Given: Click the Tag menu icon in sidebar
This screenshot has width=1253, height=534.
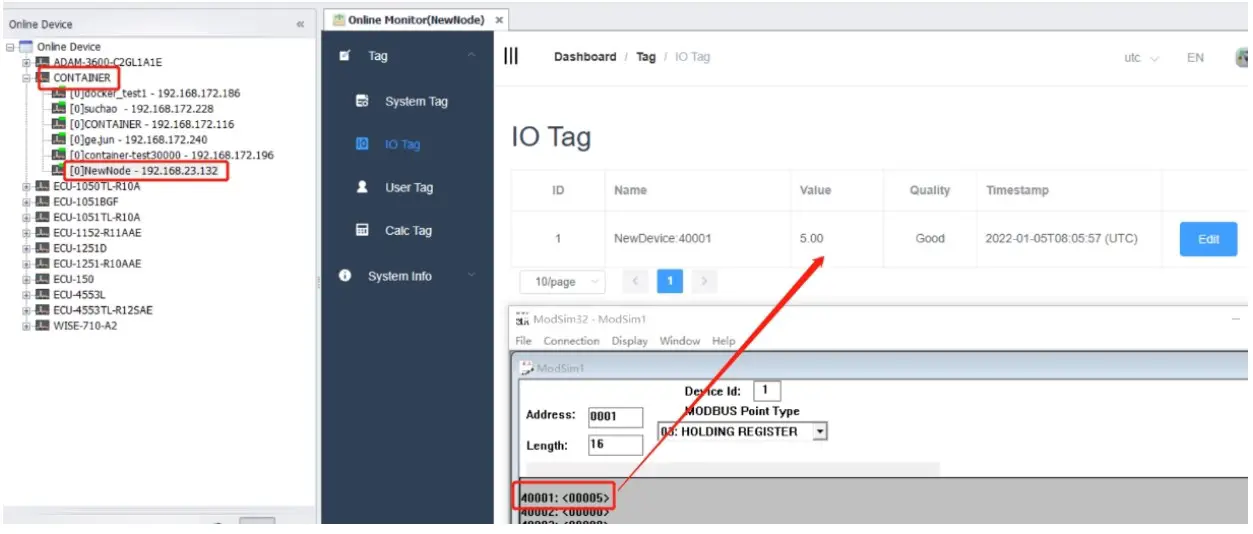Looking at the screenshot, I should [345, 56].
